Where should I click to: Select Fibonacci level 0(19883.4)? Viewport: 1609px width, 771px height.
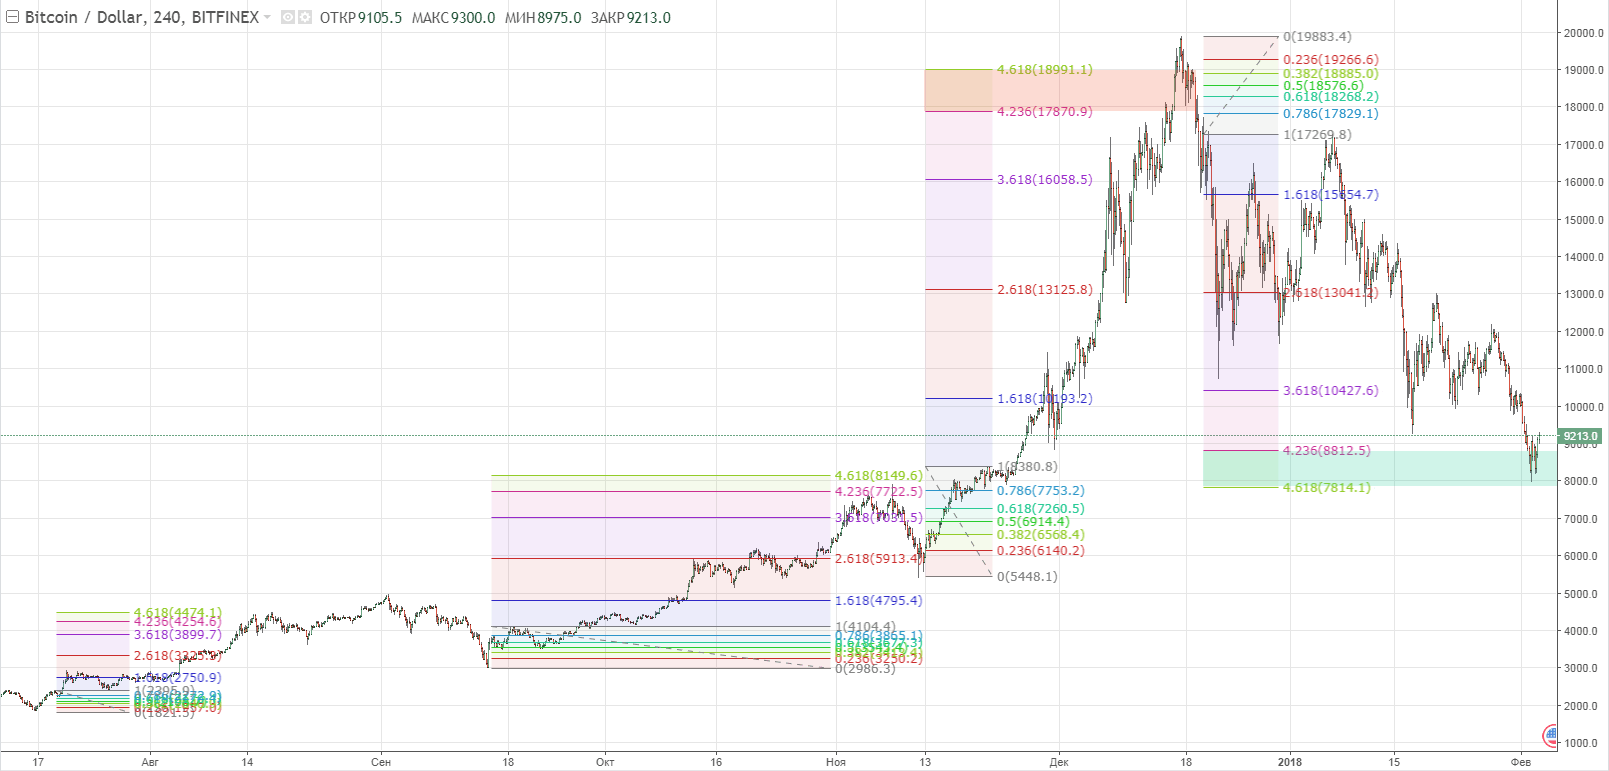1317,36
